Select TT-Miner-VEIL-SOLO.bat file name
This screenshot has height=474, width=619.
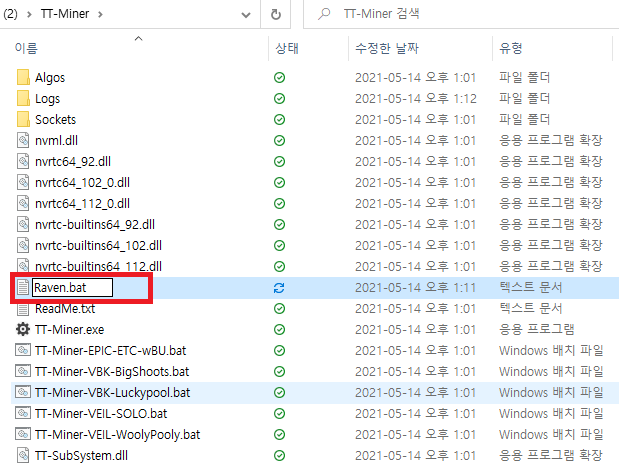pyautogui.click(x=101, y=413)
